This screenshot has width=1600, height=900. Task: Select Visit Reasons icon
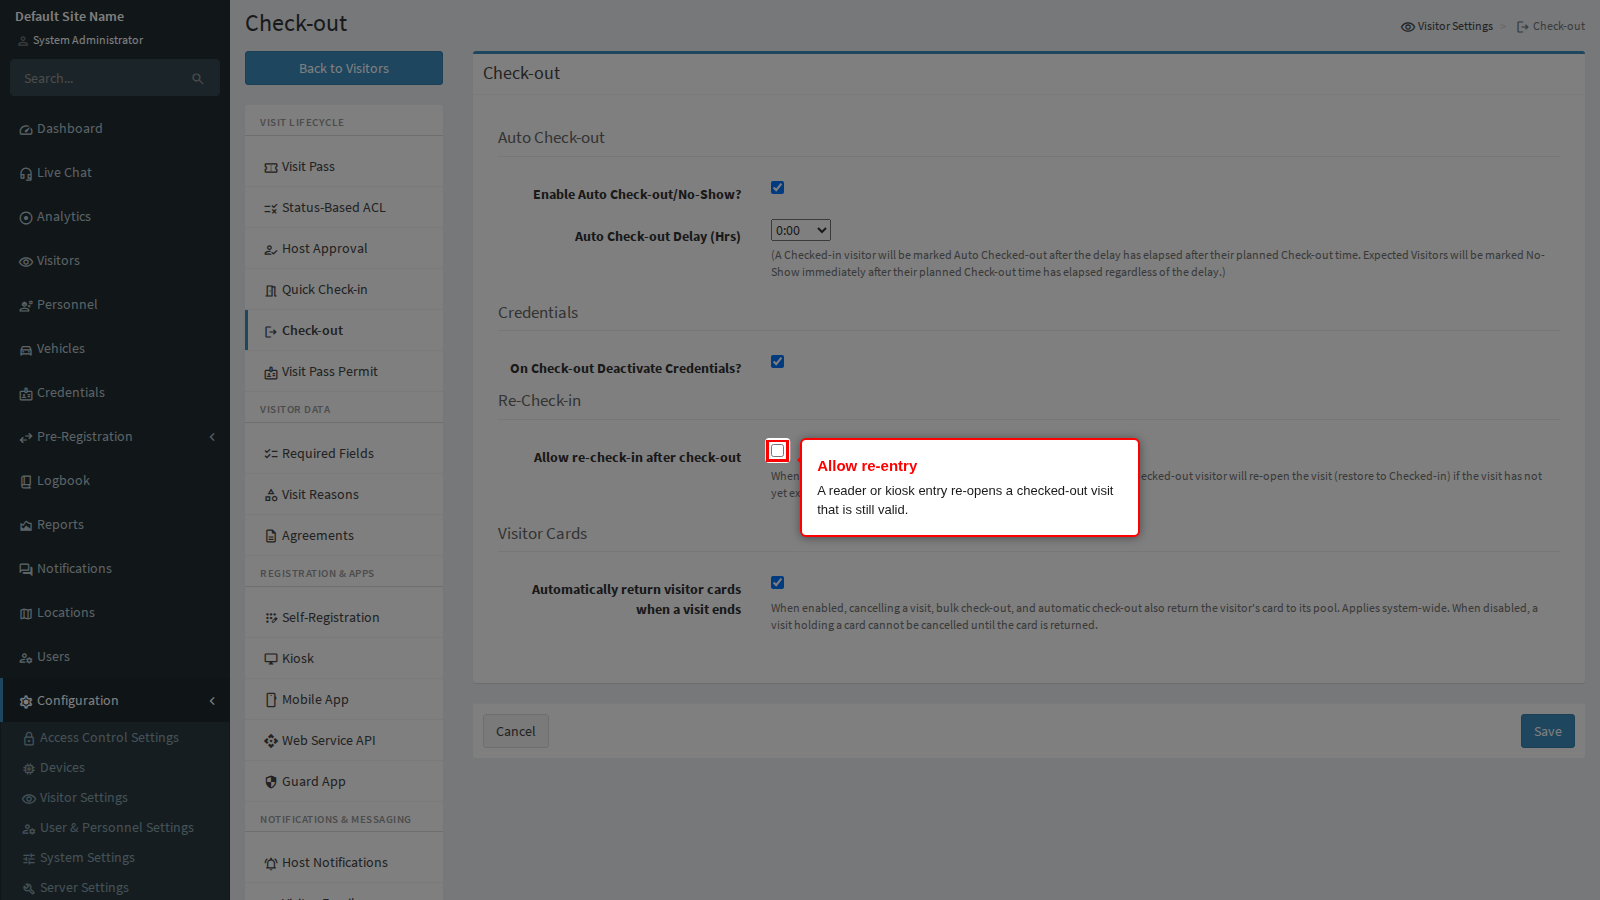[271, 495]
